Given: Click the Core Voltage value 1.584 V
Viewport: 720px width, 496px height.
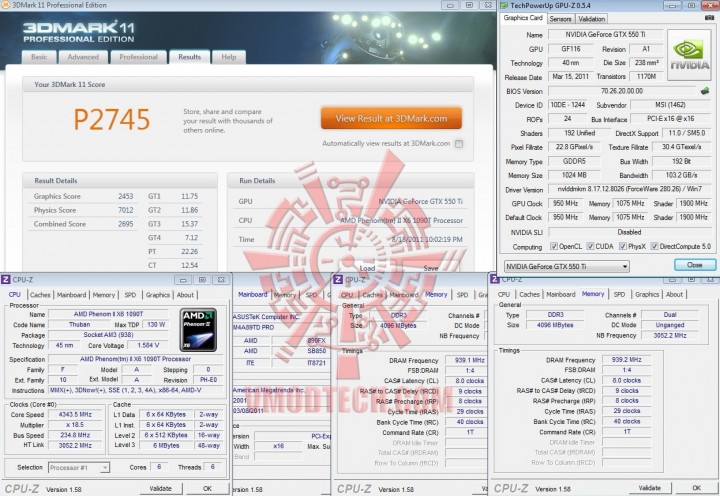Looking at the screenshot, I should click(148, 345).
